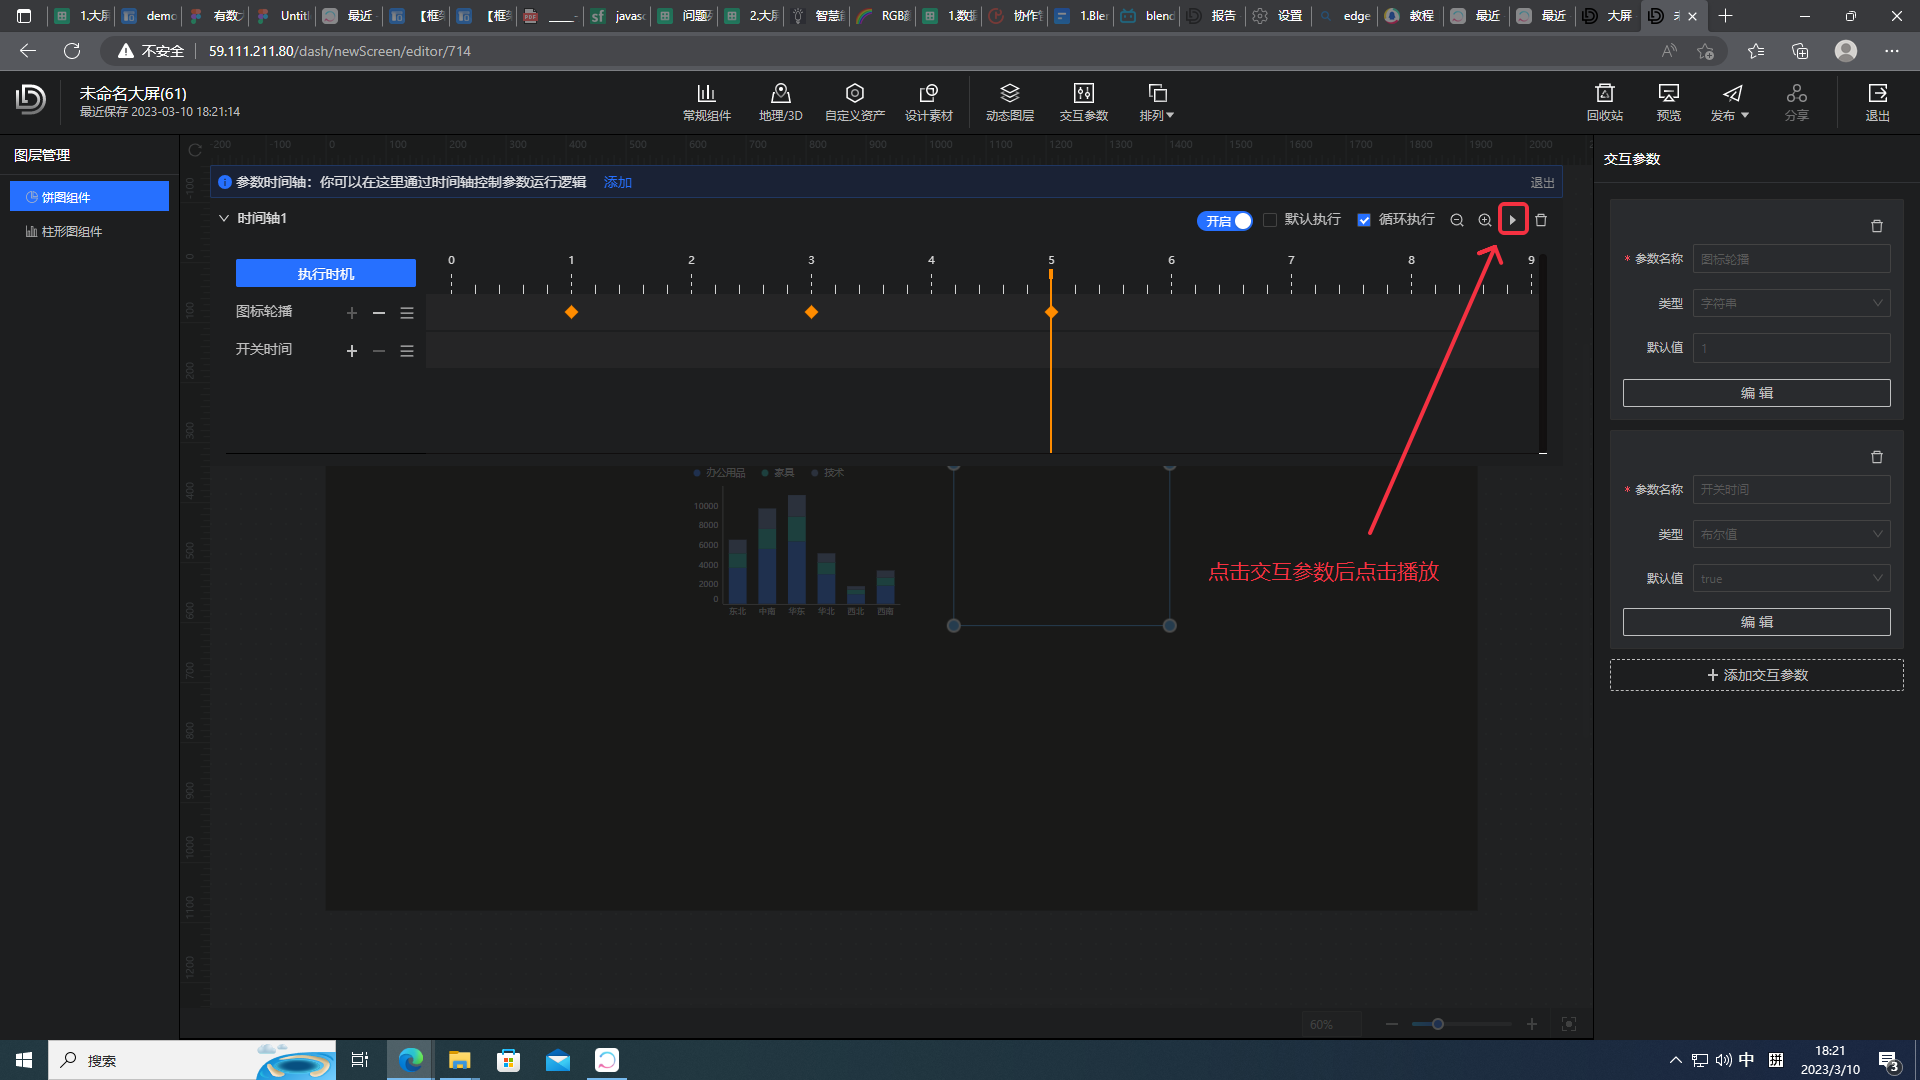
Task: Increase canvas zoom with plus icon
Action: [1531, 1024]
